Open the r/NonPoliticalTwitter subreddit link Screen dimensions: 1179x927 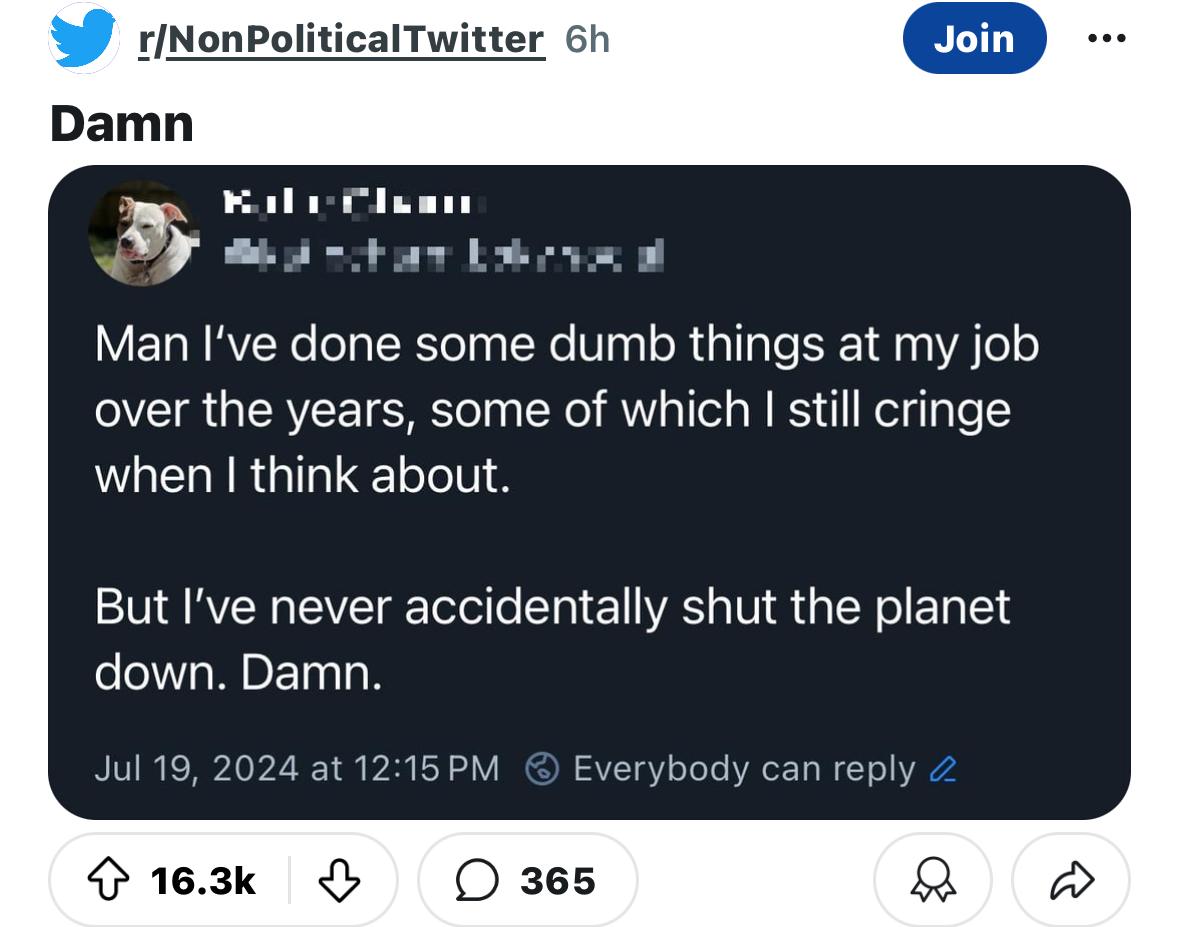click(x=341, y=39)
